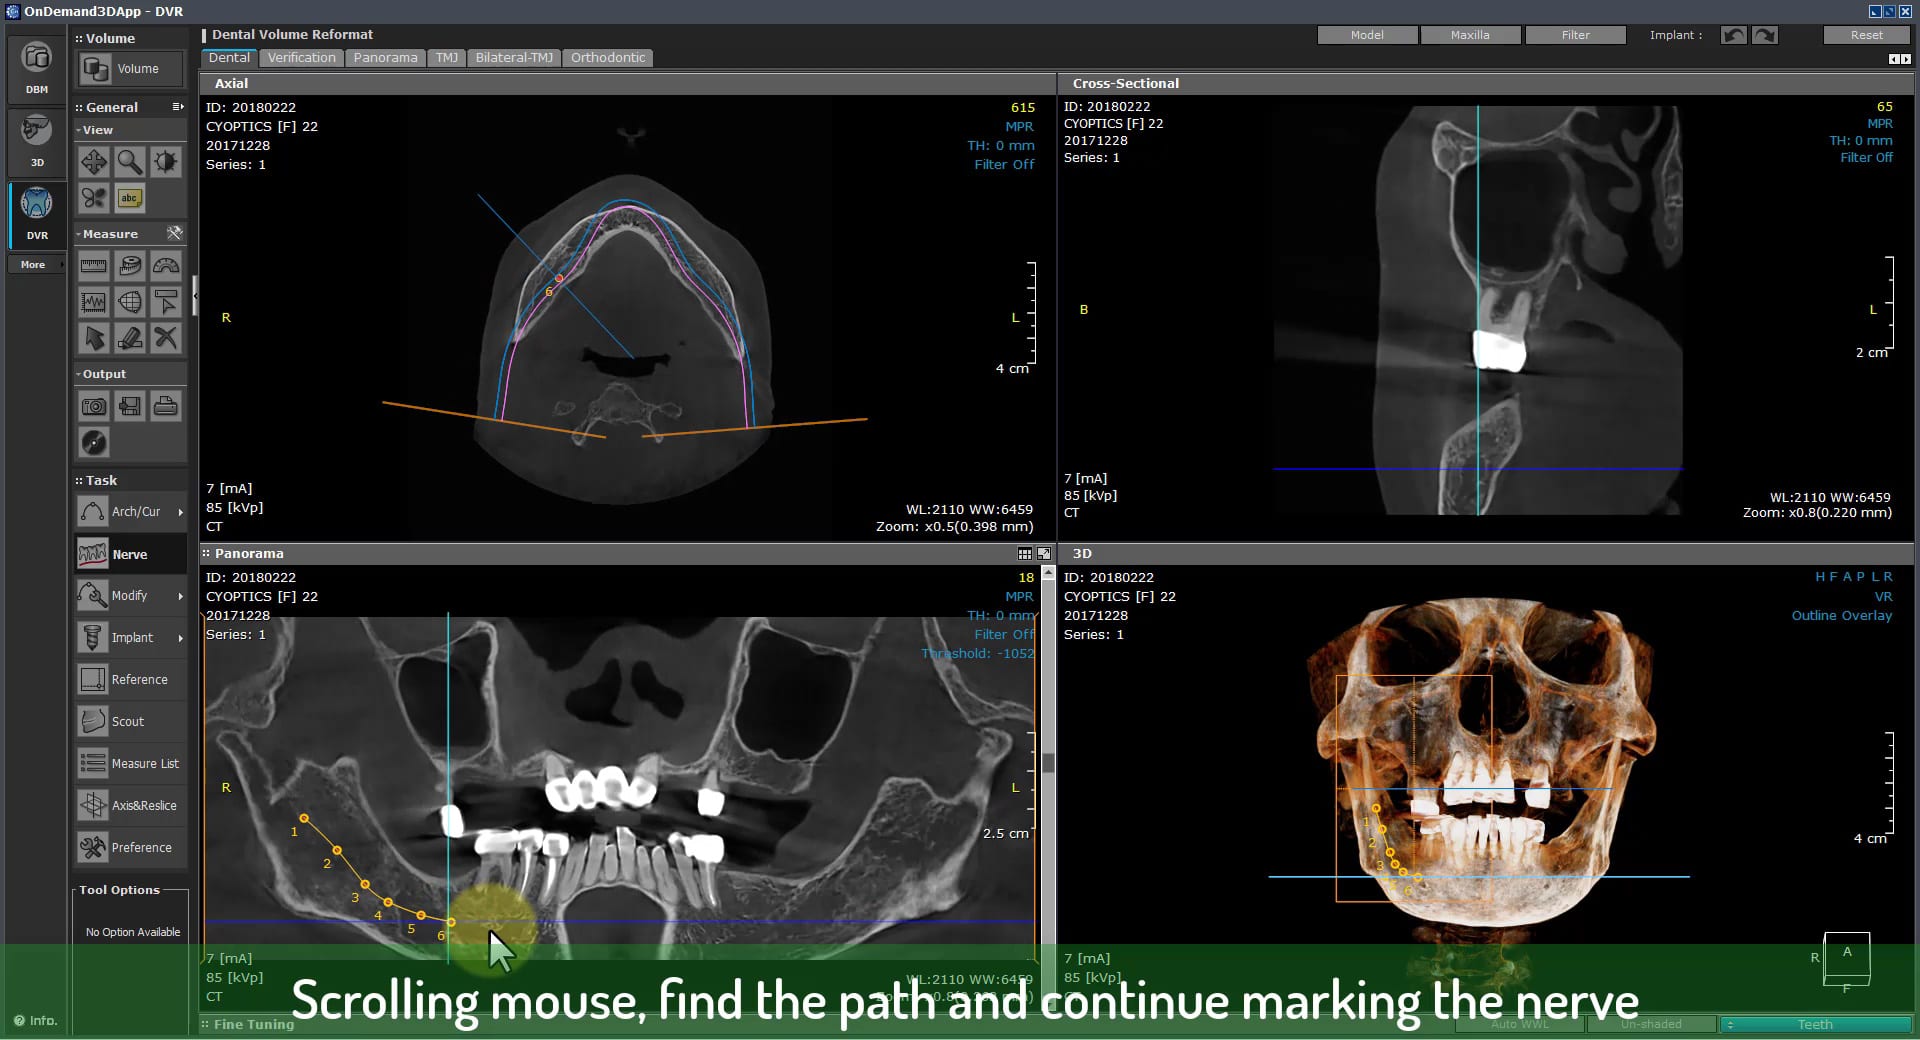Screen dimensions: 1920x1040
Task: Open the Axis&Reslice task
Action: click(131, 806)
